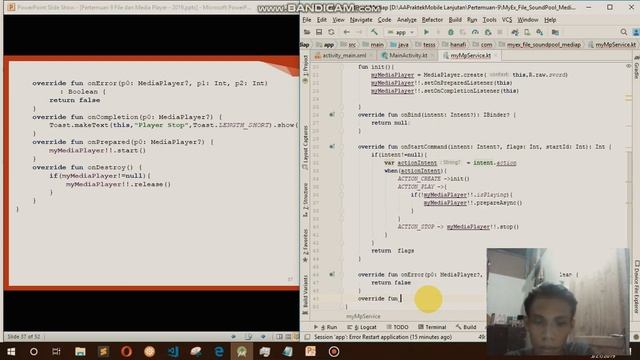Click the app breadcrumb in navigation bar
640x360 pixels.
pyautogui.click(x=325, y=44)
